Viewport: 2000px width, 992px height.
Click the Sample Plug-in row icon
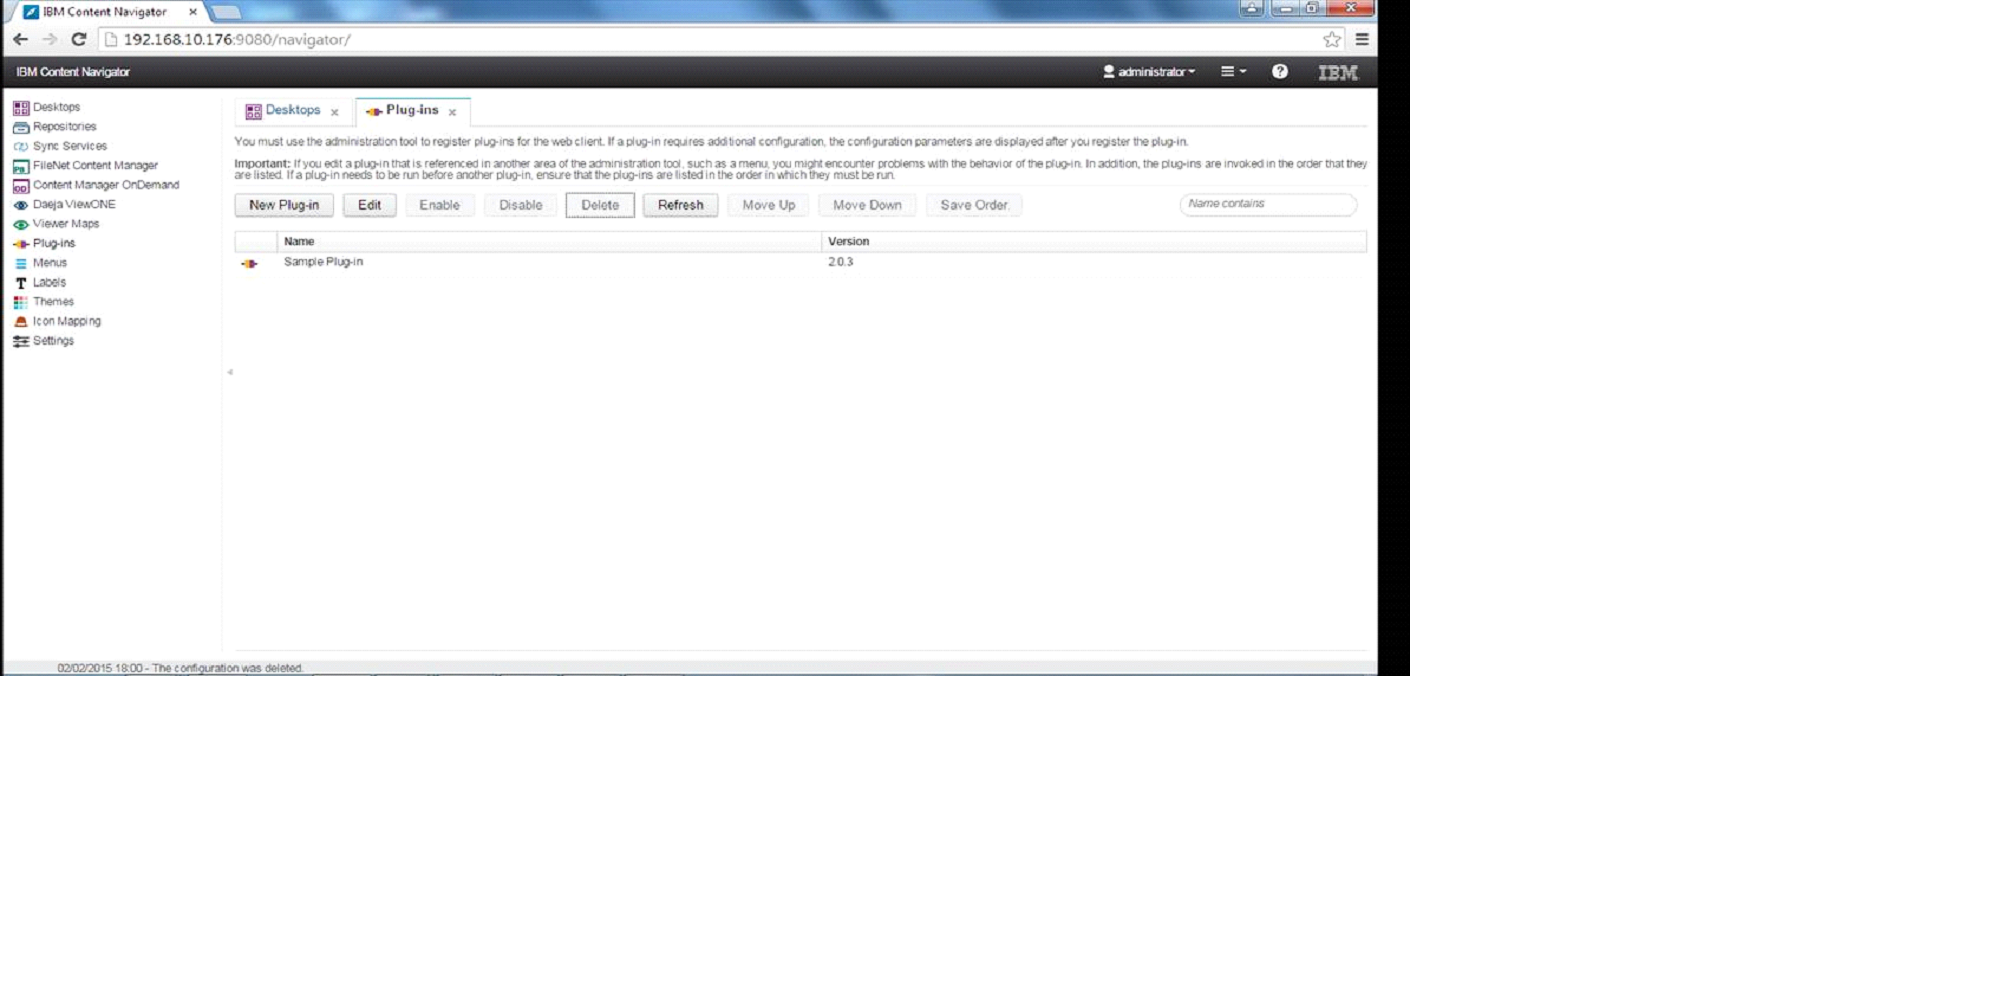249,263
